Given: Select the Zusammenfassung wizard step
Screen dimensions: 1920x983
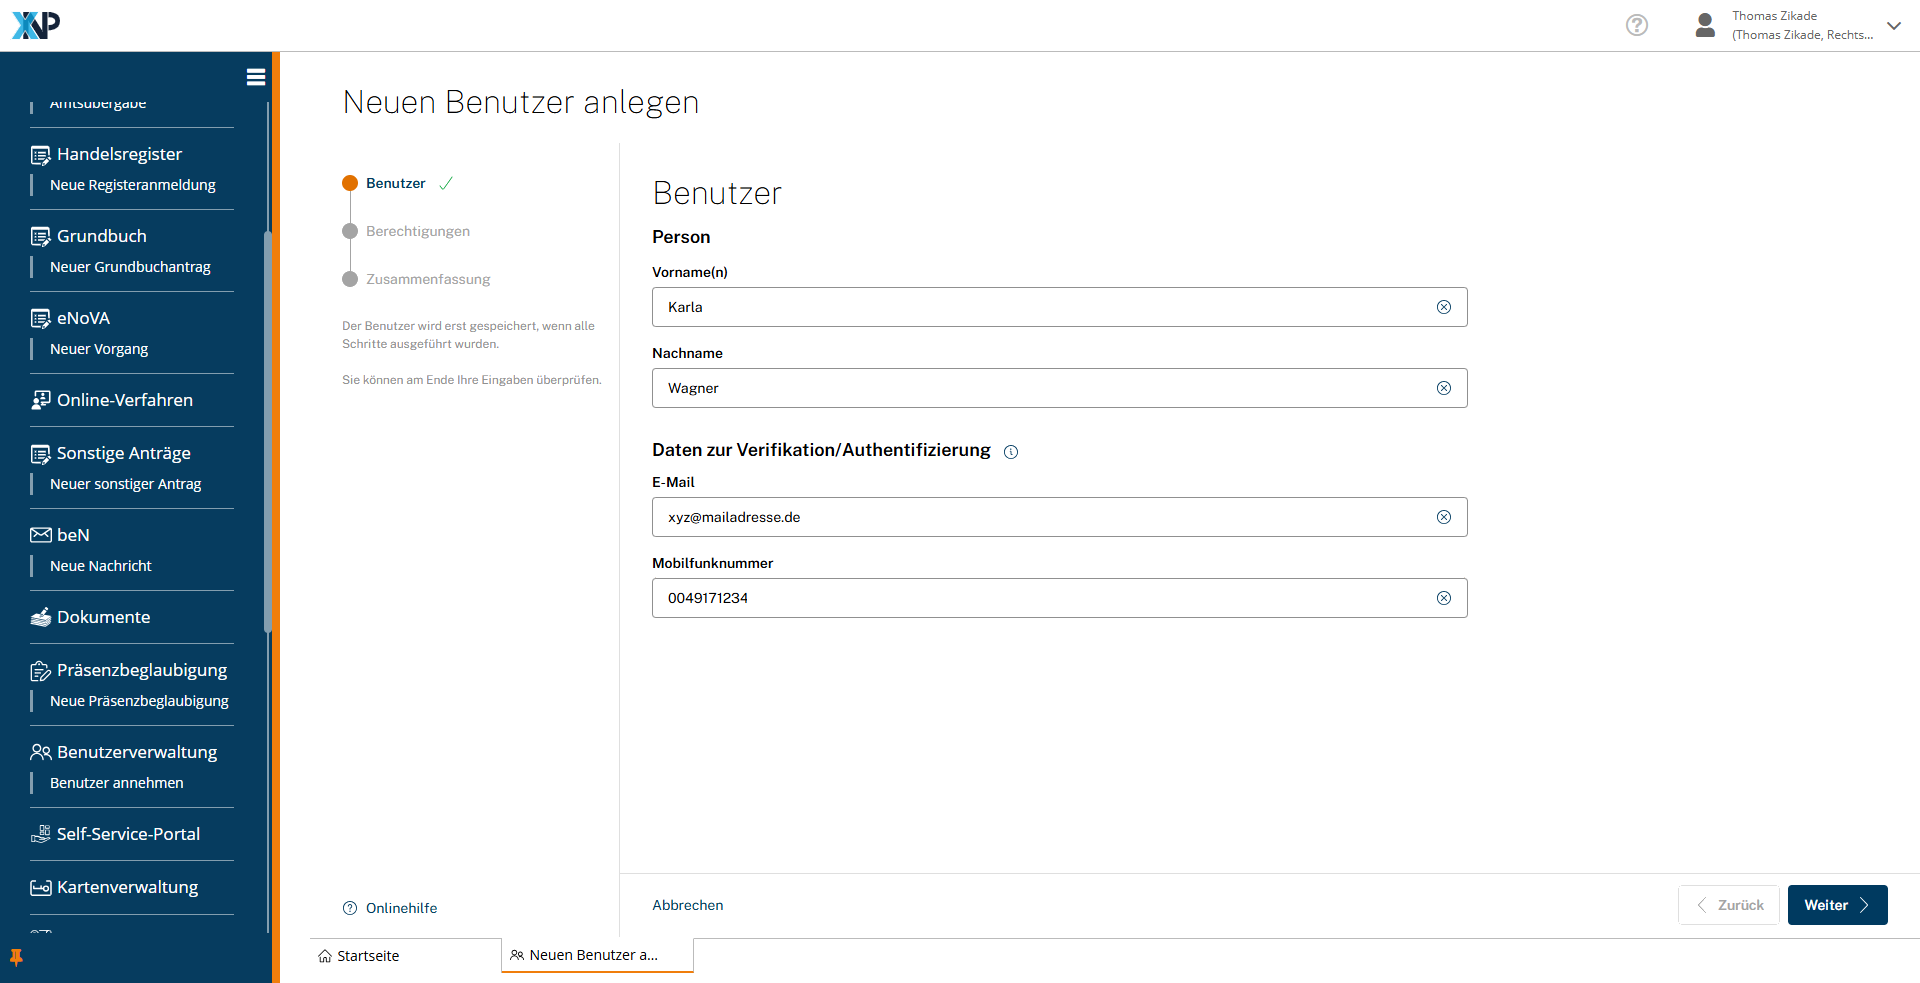Looking at the screenshot, I should click(x=427, y=279).
